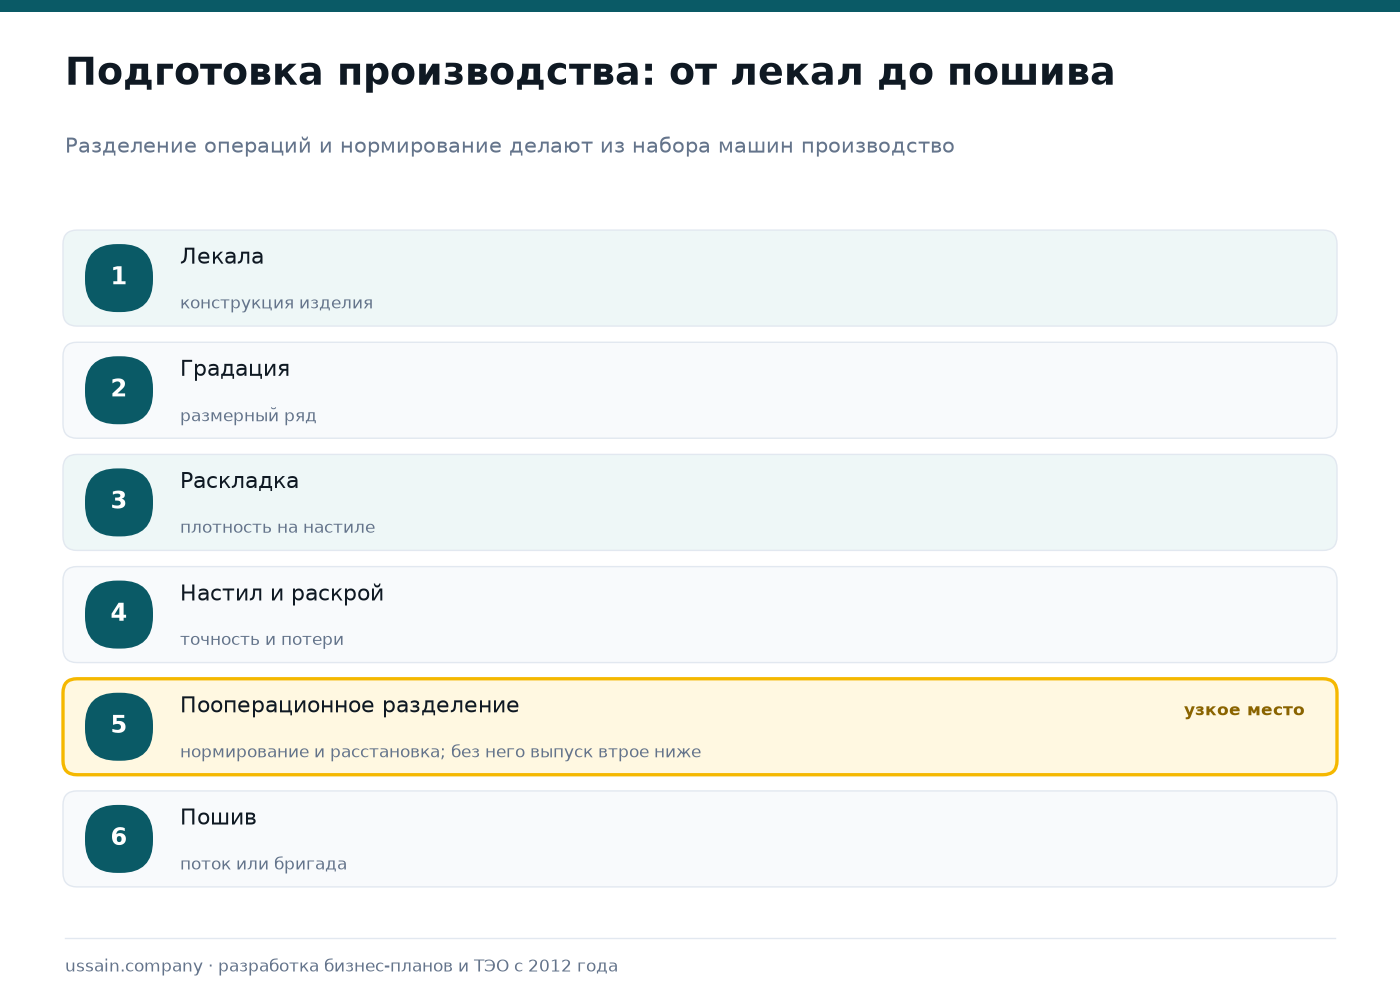Click the number 1 badge beside Лекала
Screen dimensions: 1400x1000
(x=119, y=278)
